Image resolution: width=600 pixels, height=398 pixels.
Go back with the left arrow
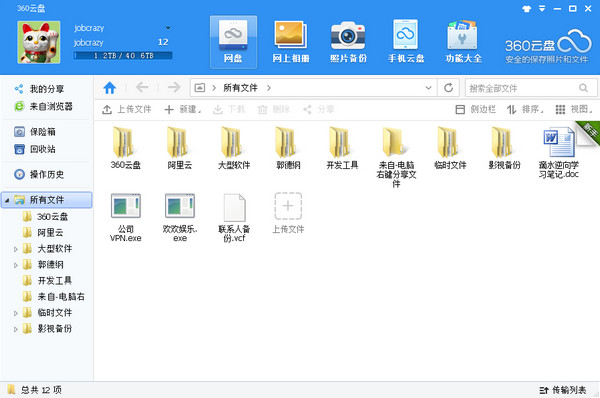click(142, 88)
